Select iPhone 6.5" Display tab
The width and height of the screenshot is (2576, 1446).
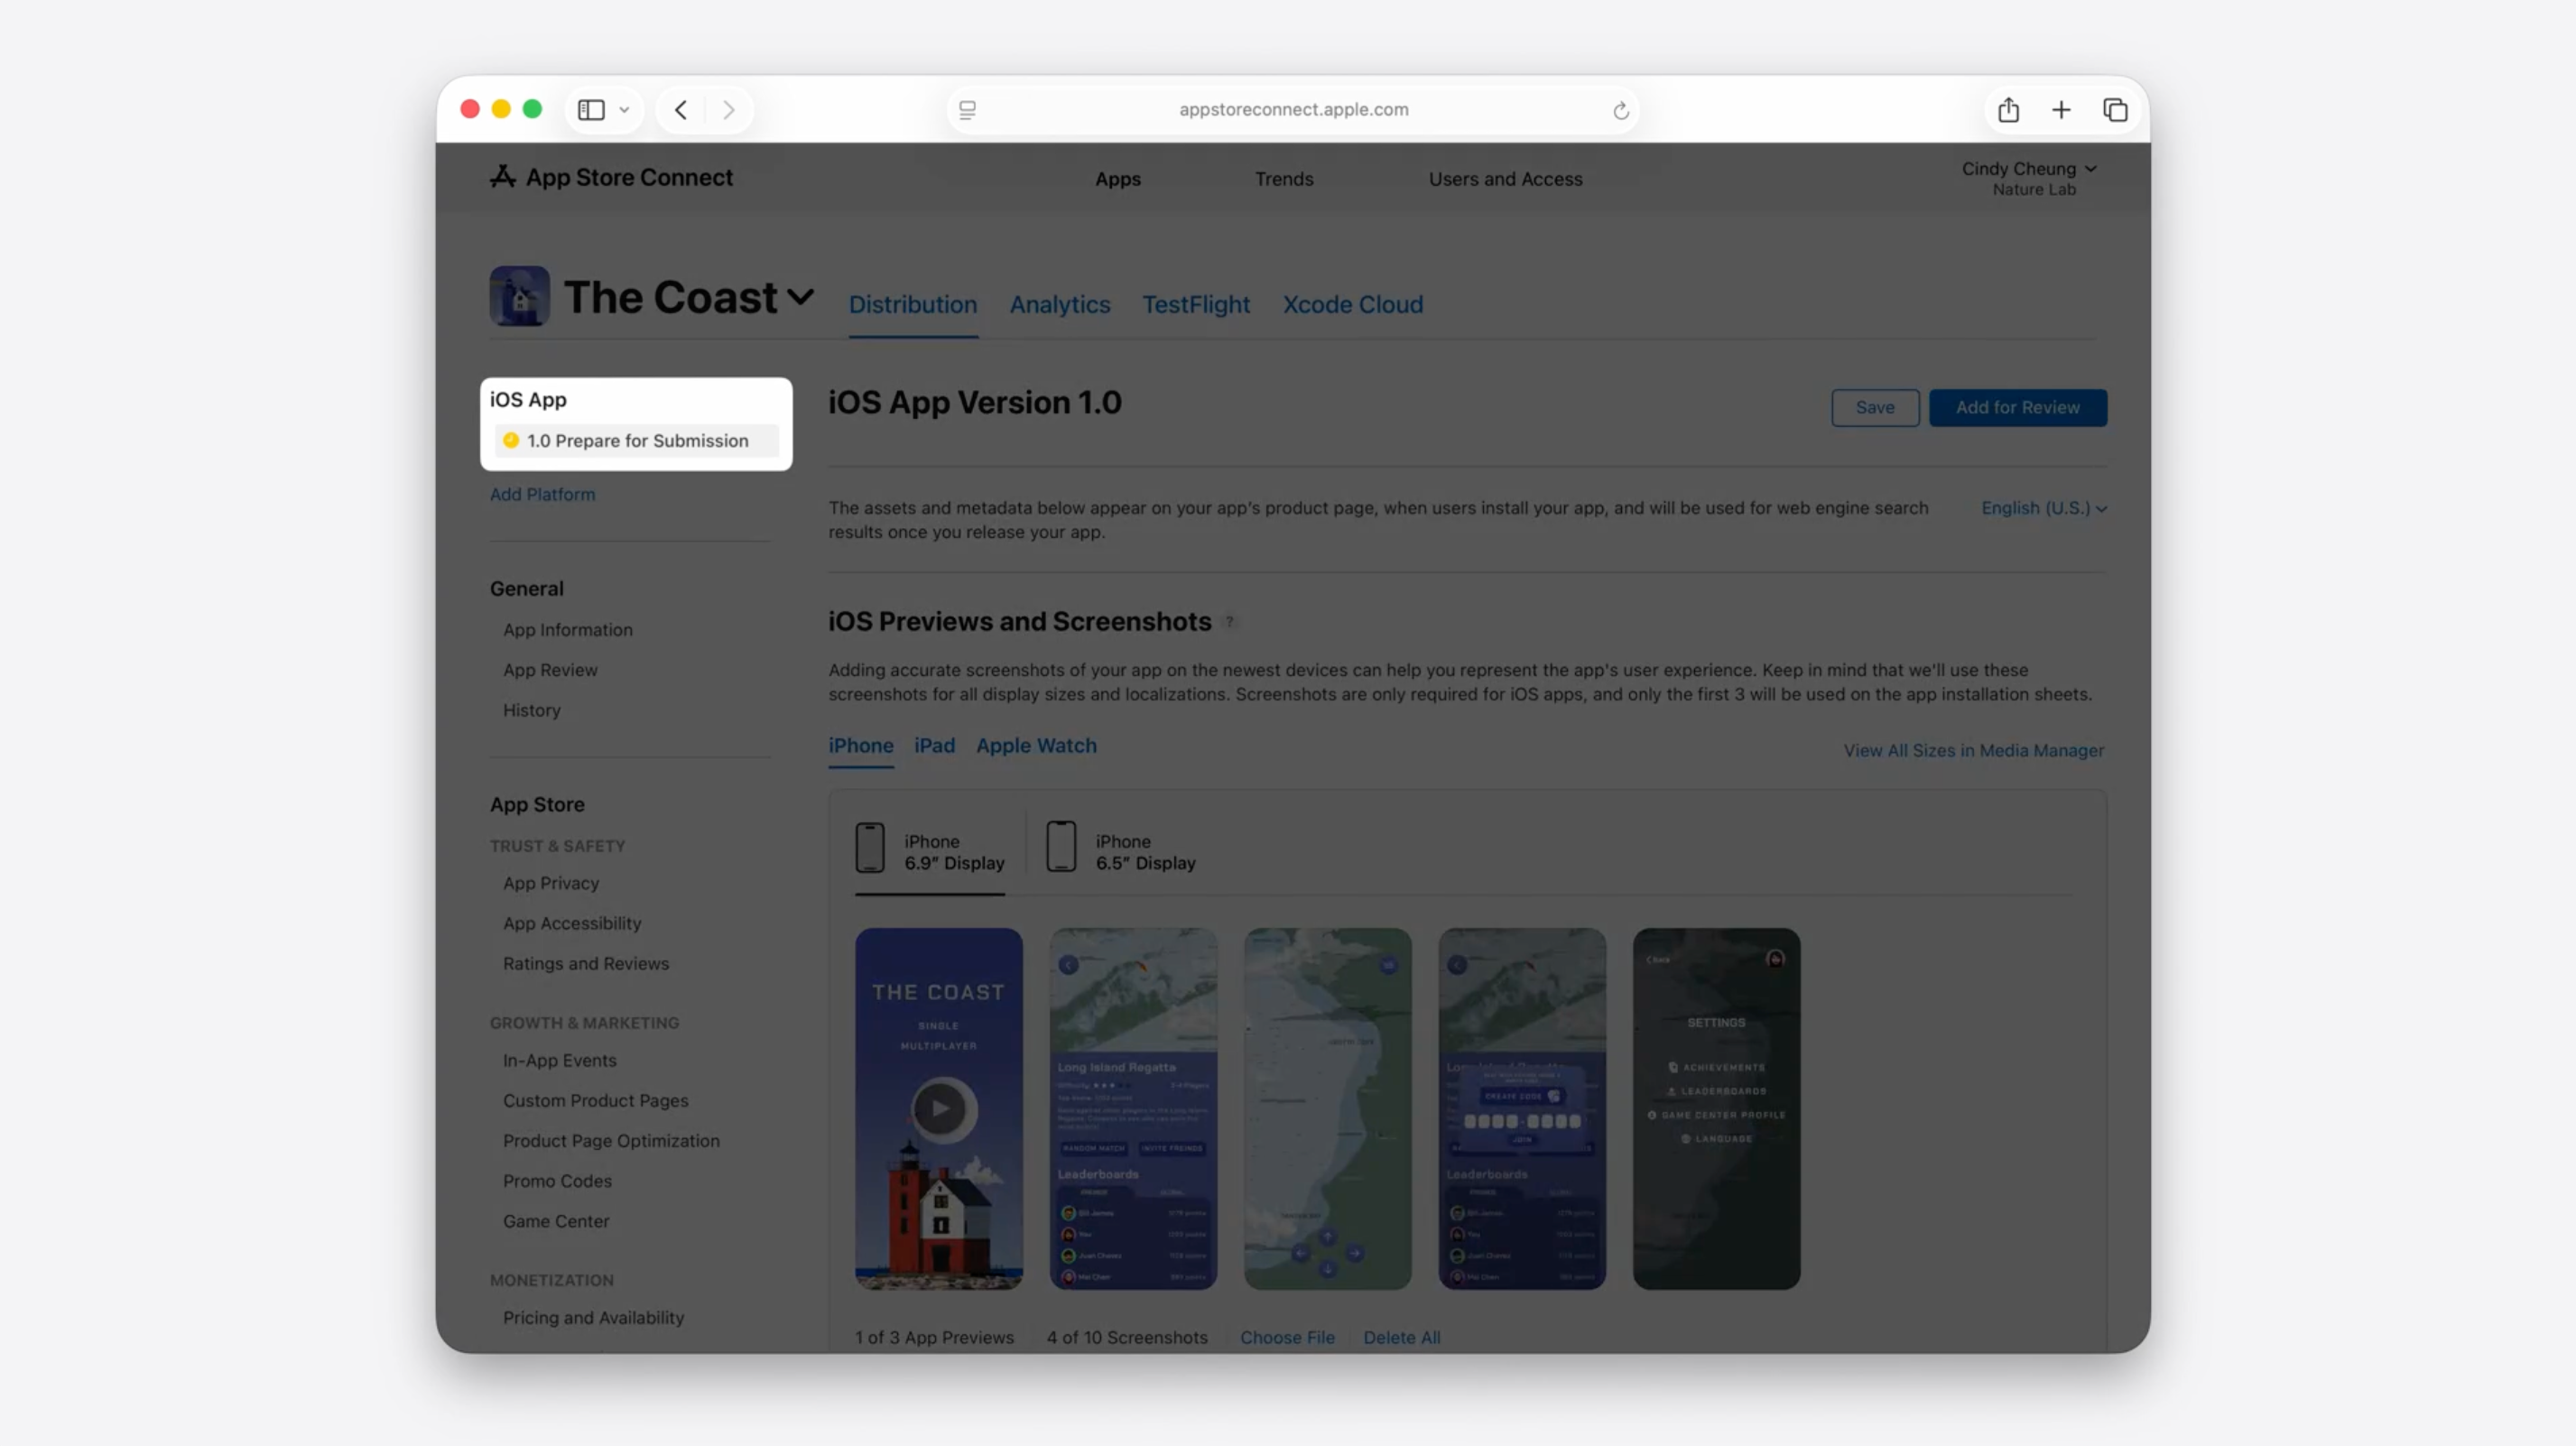pos(1121,851)
